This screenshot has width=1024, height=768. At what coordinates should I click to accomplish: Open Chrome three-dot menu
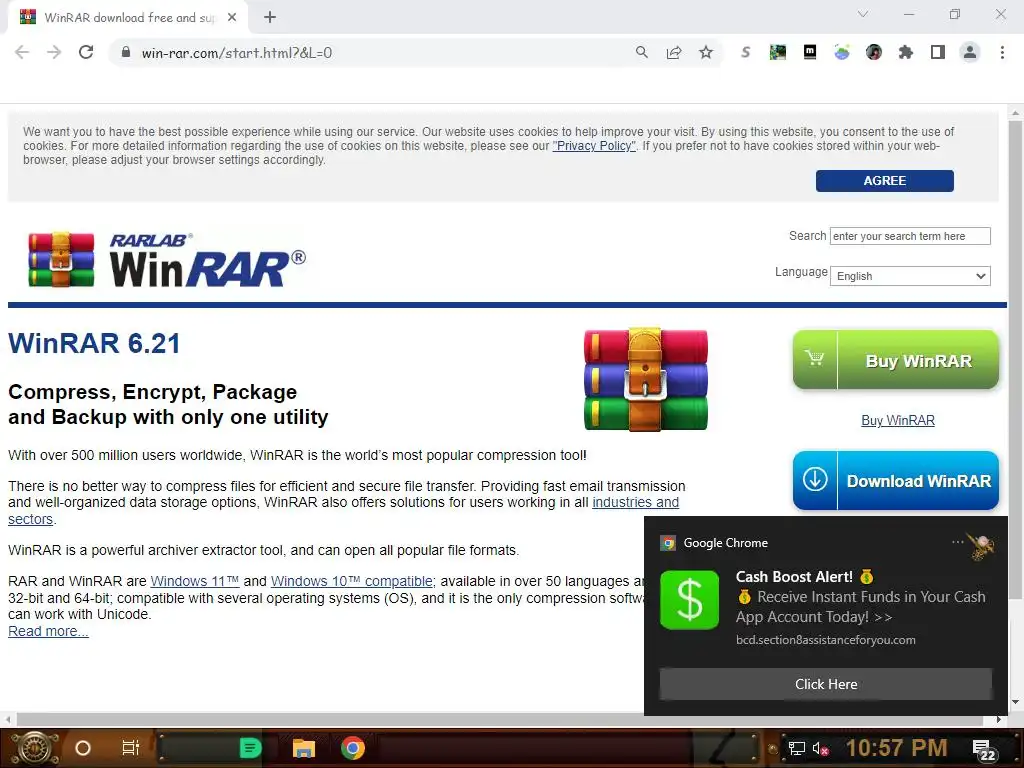click(1002, 52)
